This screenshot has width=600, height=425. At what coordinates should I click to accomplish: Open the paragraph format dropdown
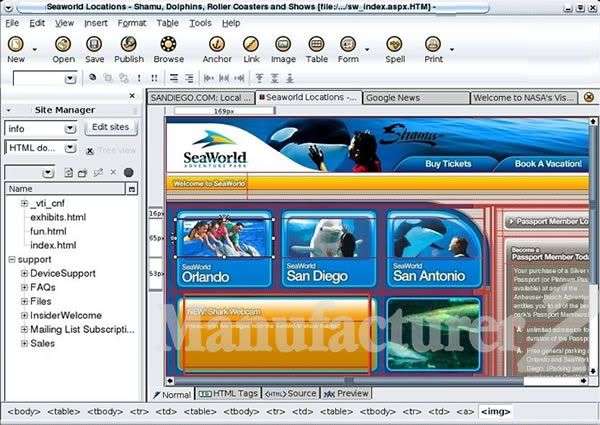click(x=70, y=79)
